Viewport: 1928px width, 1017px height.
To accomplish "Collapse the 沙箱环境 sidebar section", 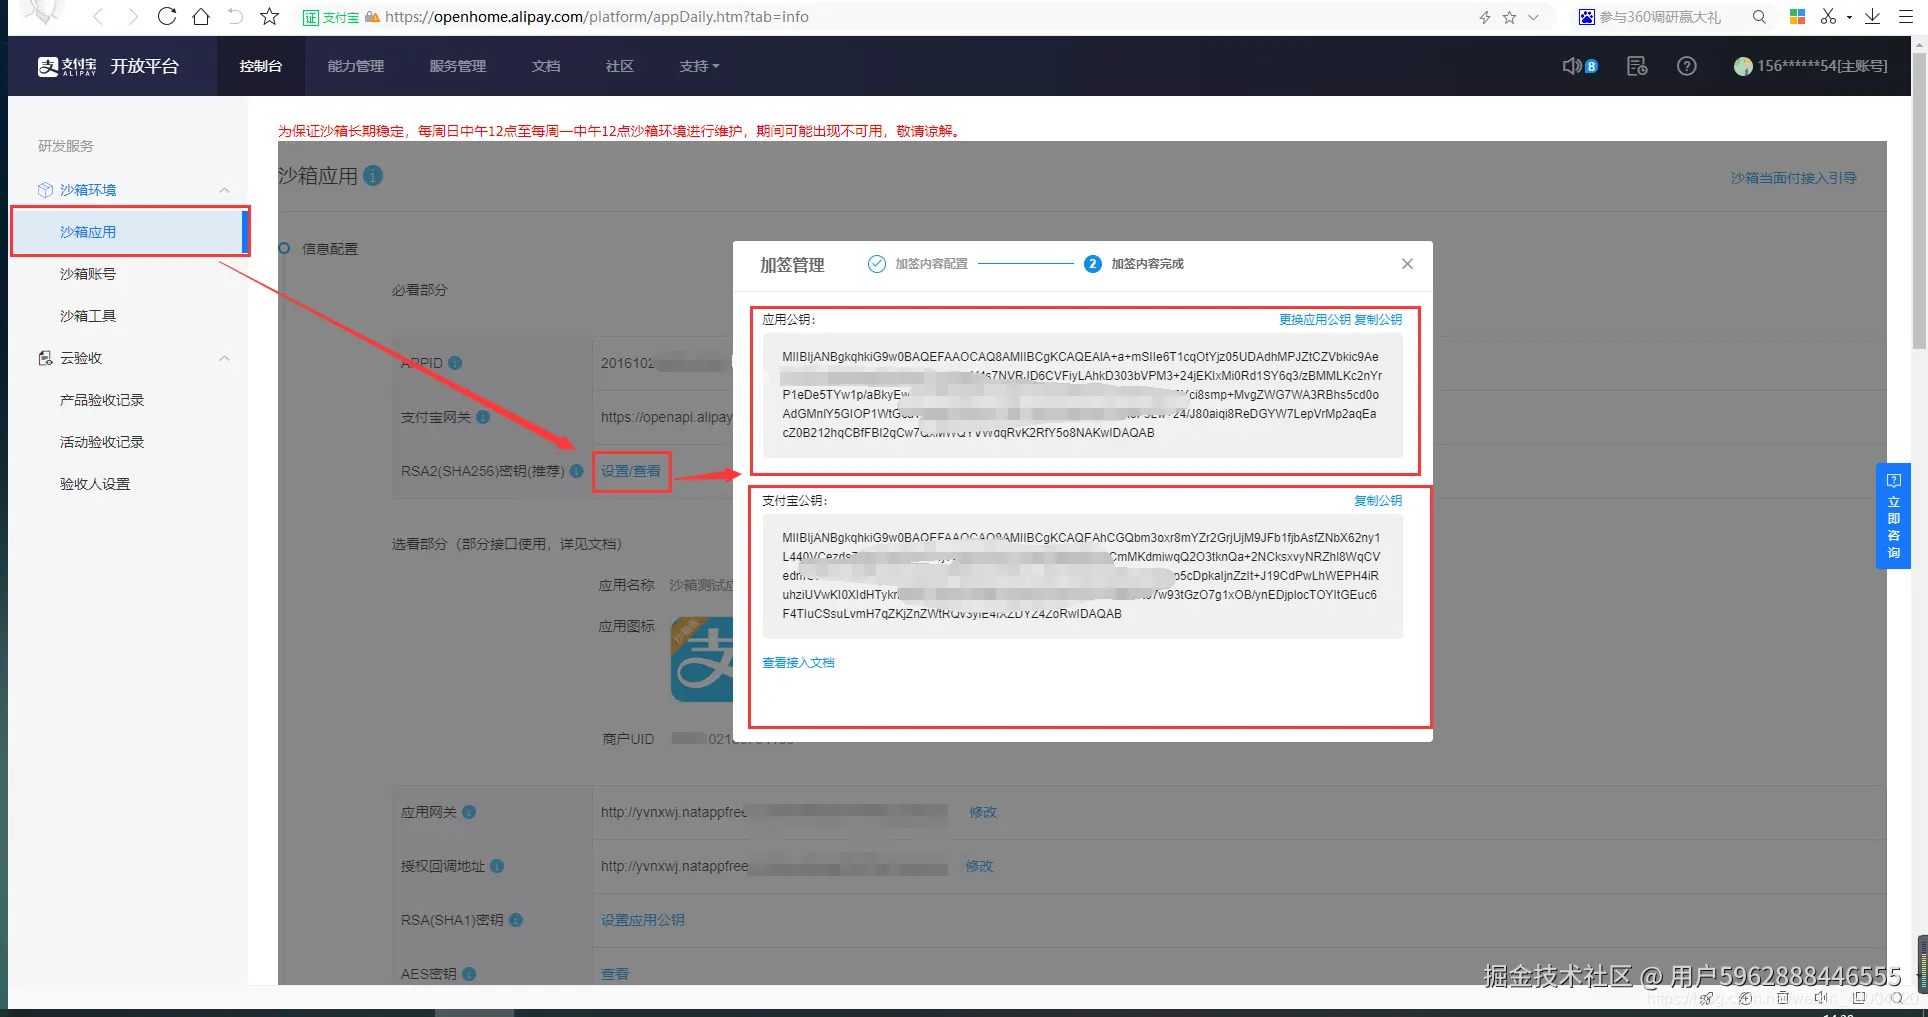I will coord(225,190).
